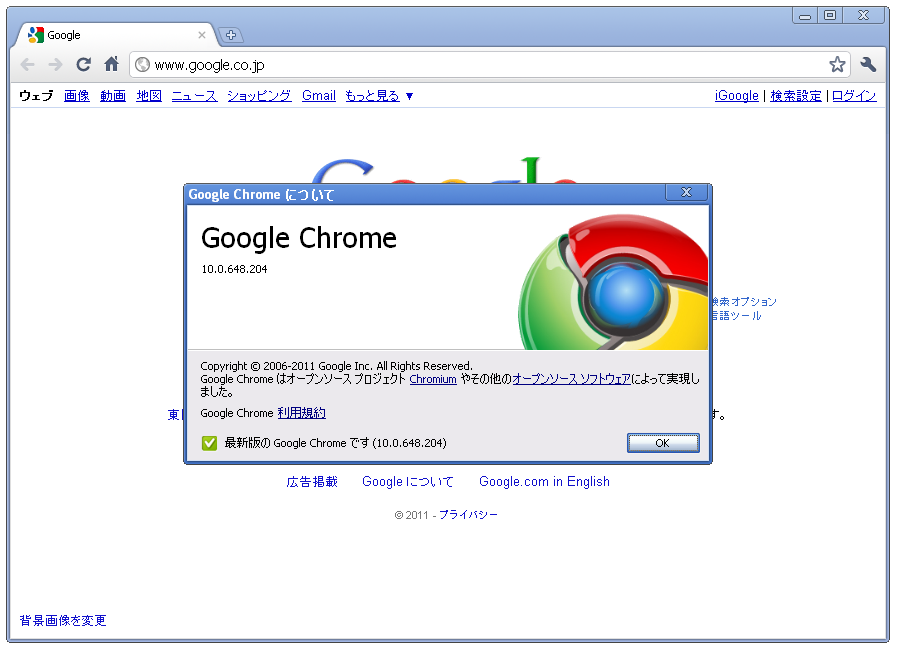Open the オープンソース ソフトウェア link
898x651 pixels.
[572, 379]
